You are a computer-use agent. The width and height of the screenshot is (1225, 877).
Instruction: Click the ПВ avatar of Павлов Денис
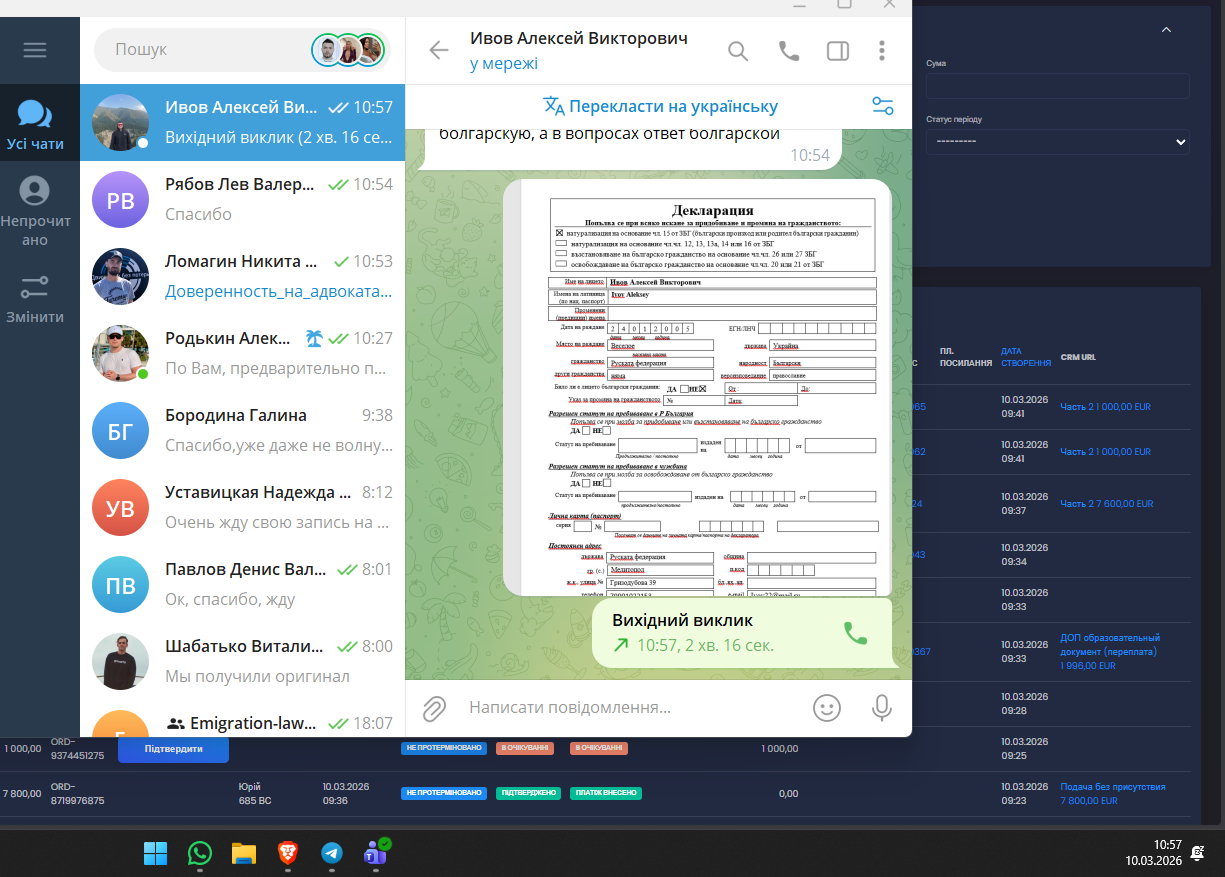pyautogui.click(x=120, y=585)
